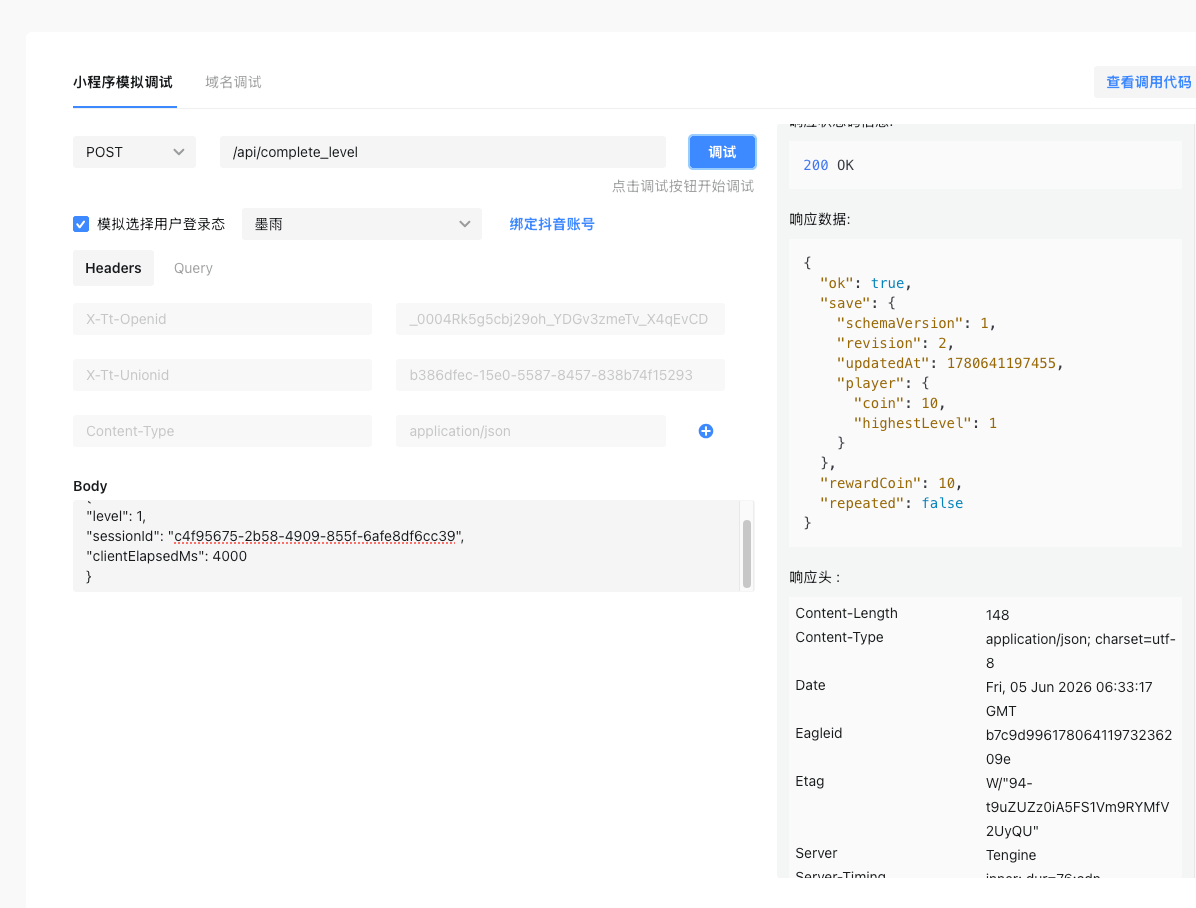The height and width of the screenshot is (908, 1196).
Task: Click the "schemaVersion": 1 response line
Action: [916, 323]
